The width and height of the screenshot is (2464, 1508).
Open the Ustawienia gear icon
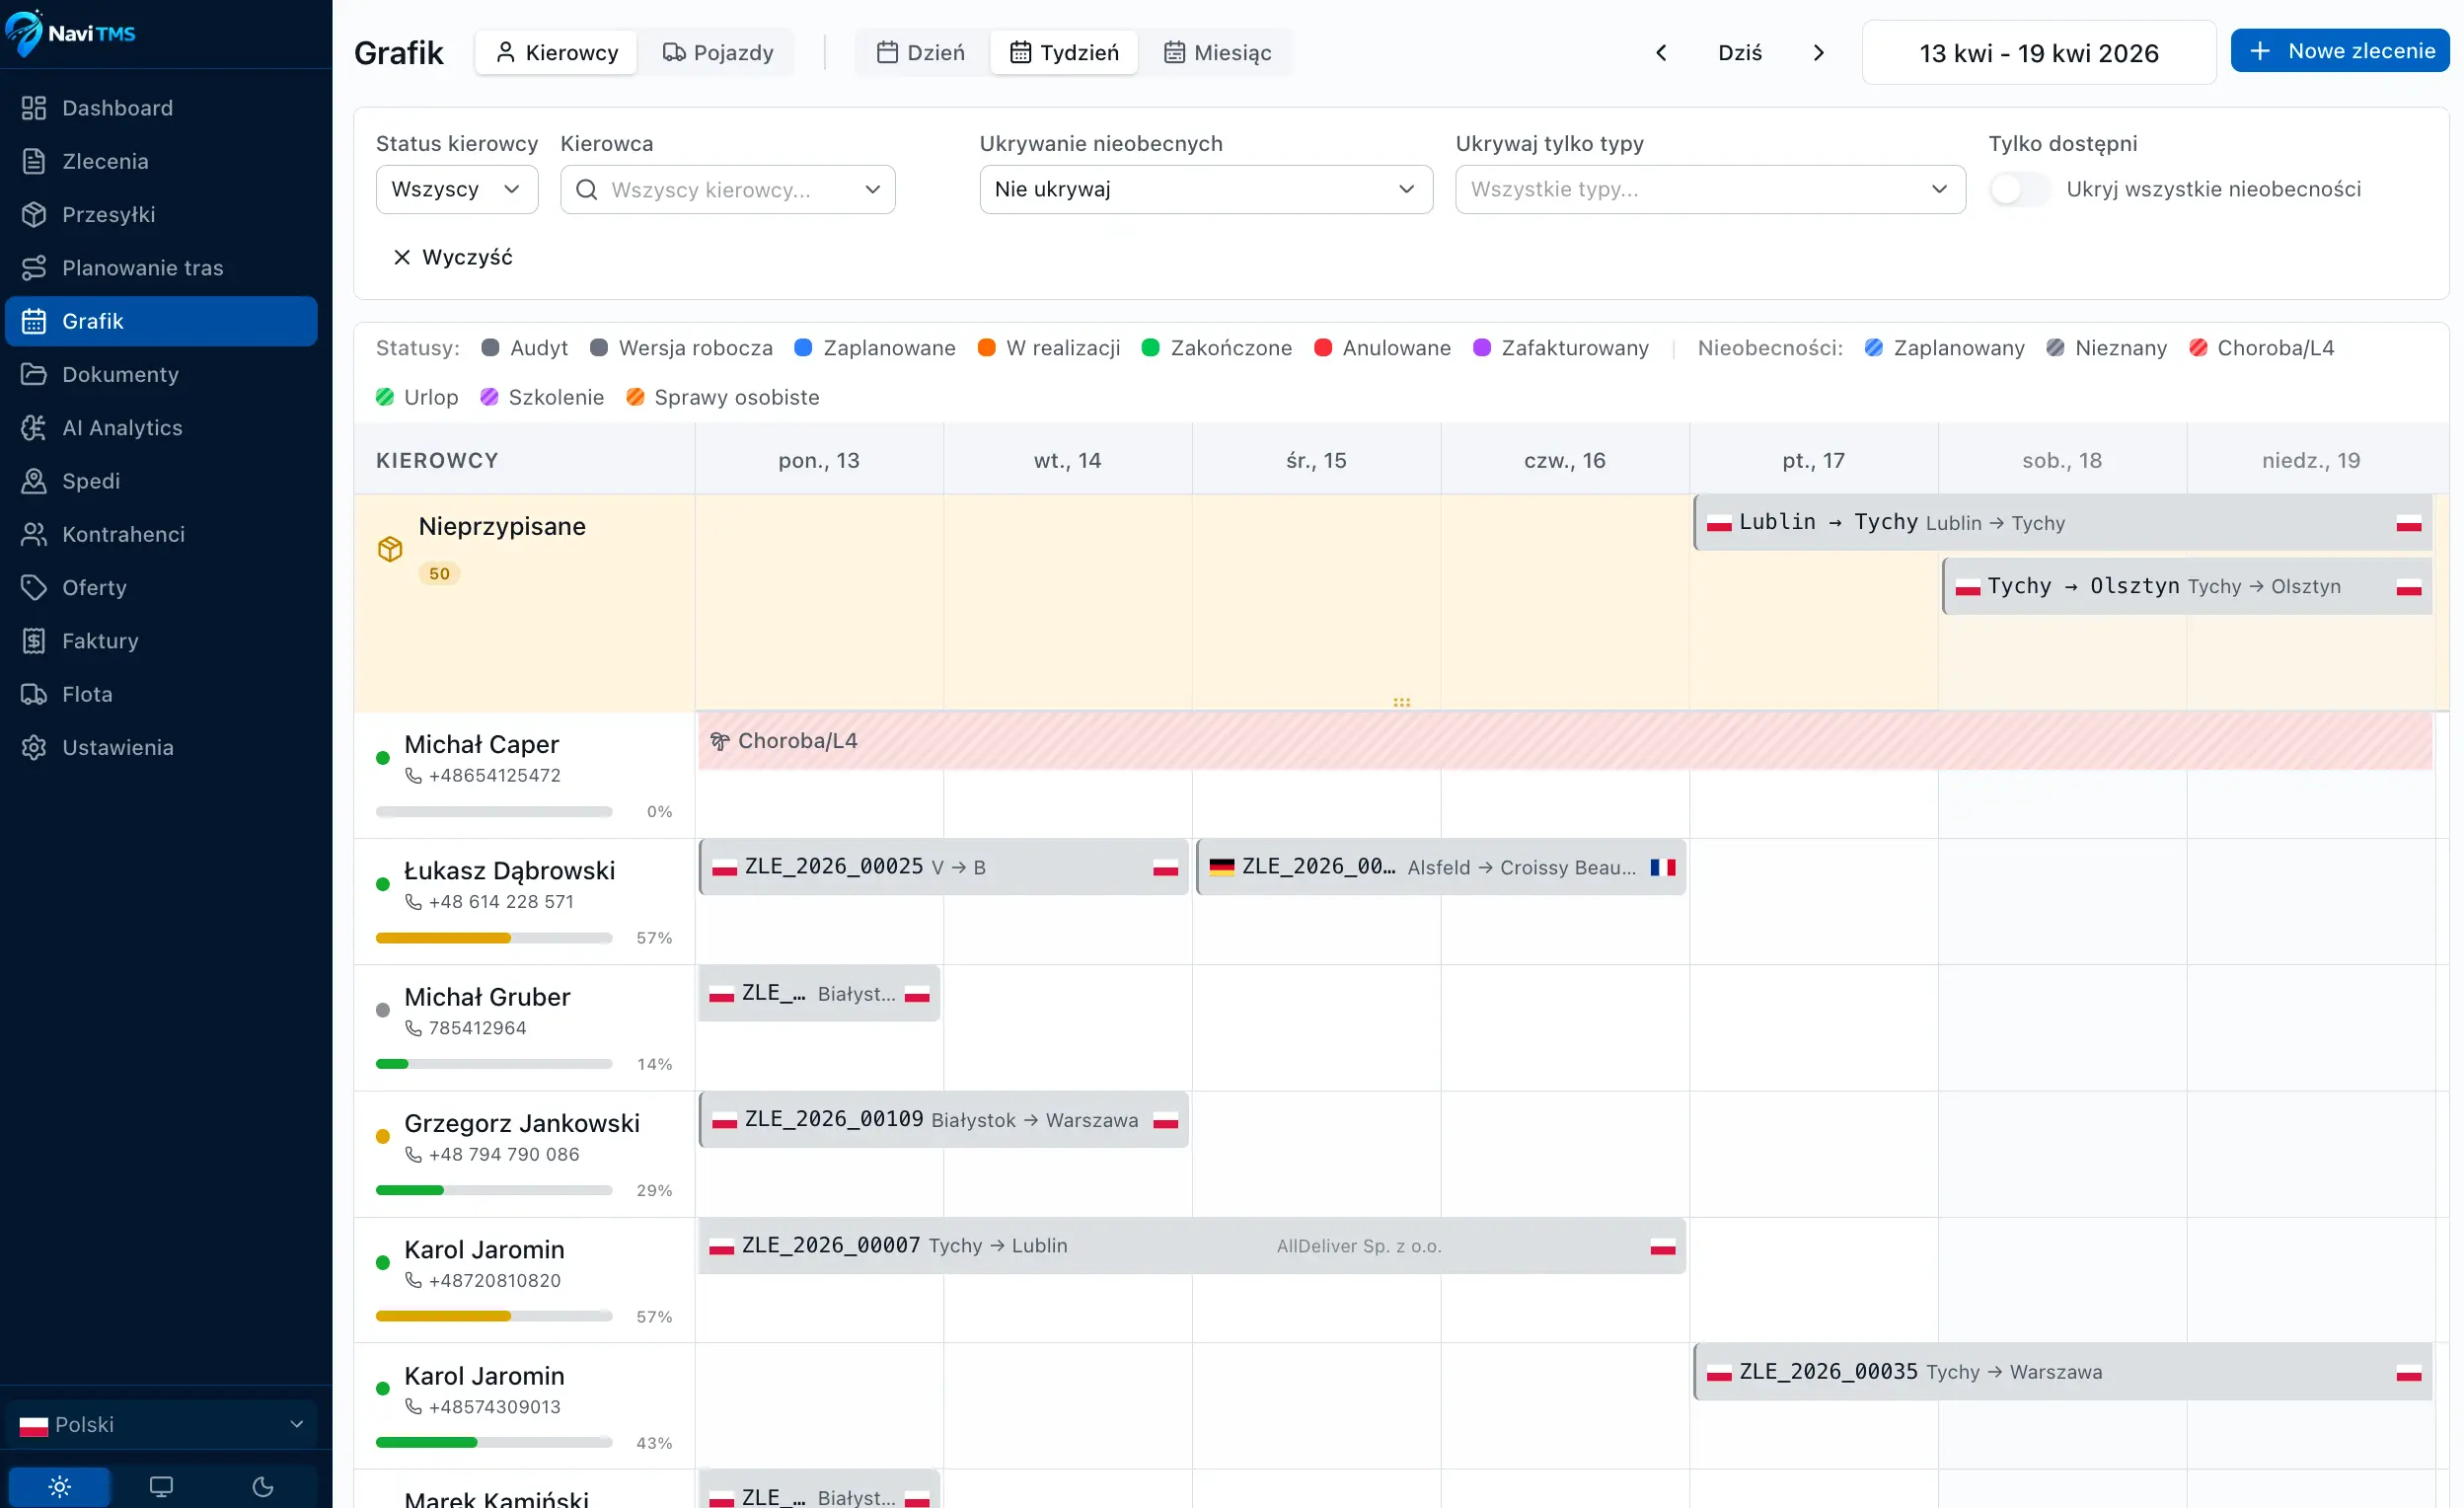tap(34, 747)
